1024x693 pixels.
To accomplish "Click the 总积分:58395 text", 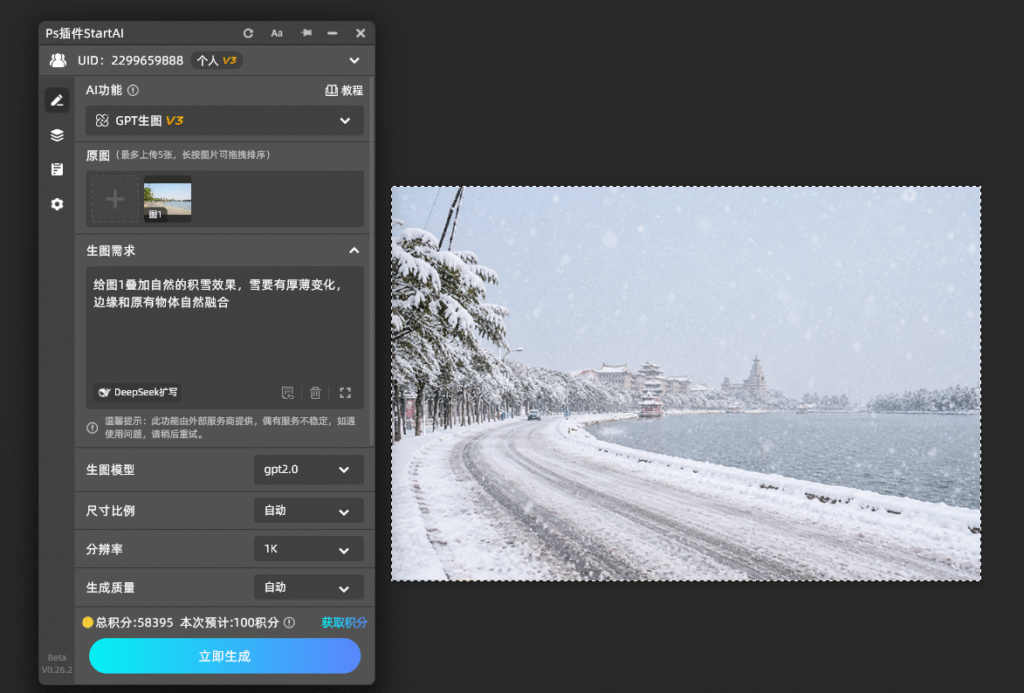I will pyautogui.click(x=135, y=622).
